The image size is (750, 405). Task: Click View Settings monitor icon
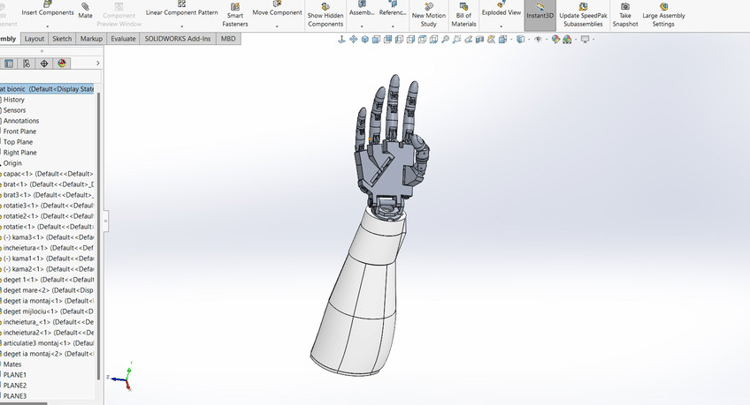tap(585, 39)
